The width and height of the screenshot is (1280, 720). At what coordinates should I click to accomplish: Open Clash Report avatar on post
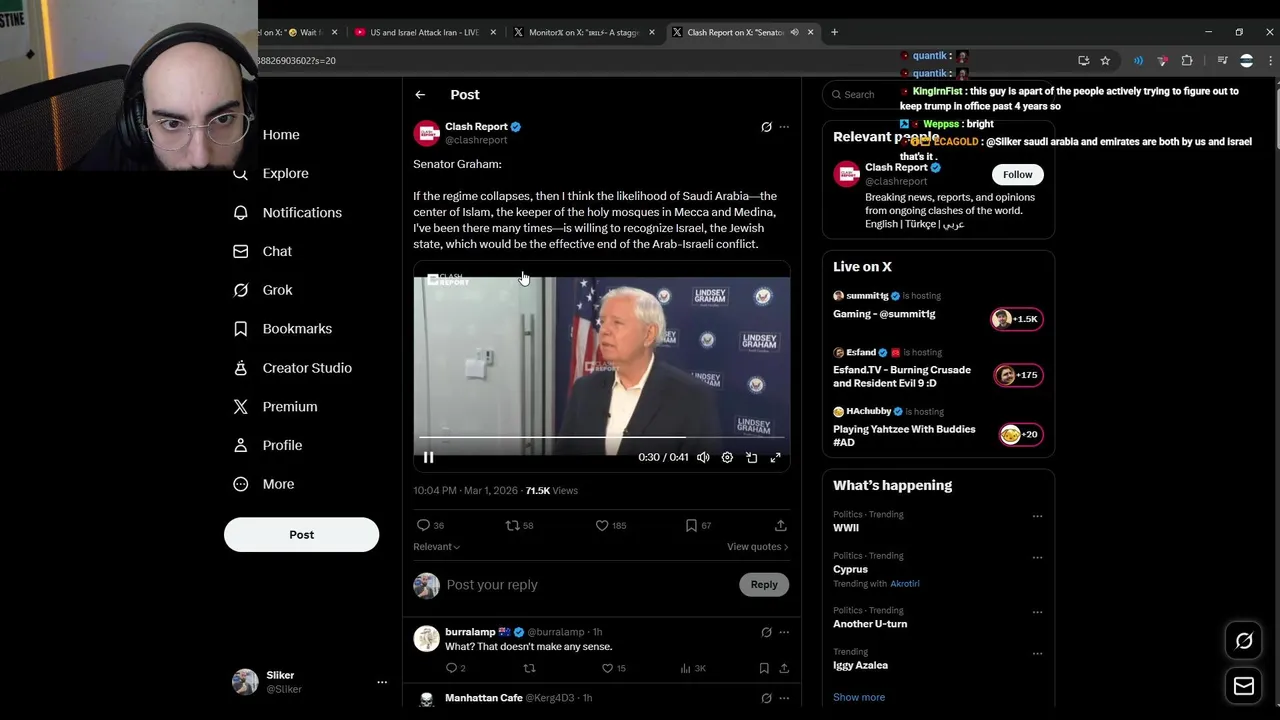tap(427, 134)
